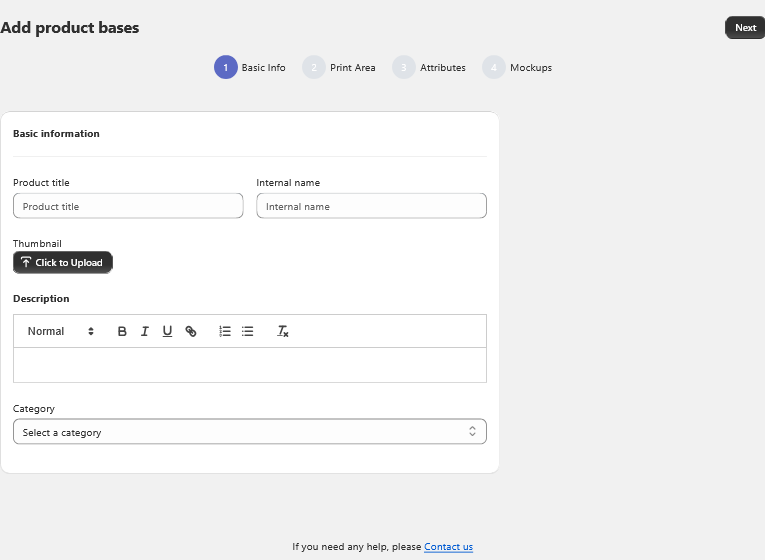This screenshot has width=765, height=560.
Task: Toggle underline formatting in description toolbar
Action: [x=167, y=331]
